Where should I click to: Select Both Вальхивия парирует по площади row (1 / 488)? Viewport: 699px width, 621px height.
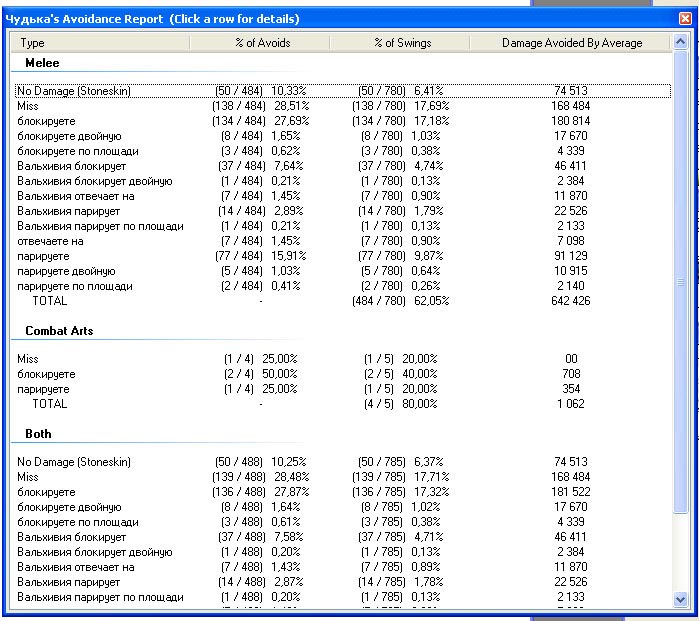(342, 597)
